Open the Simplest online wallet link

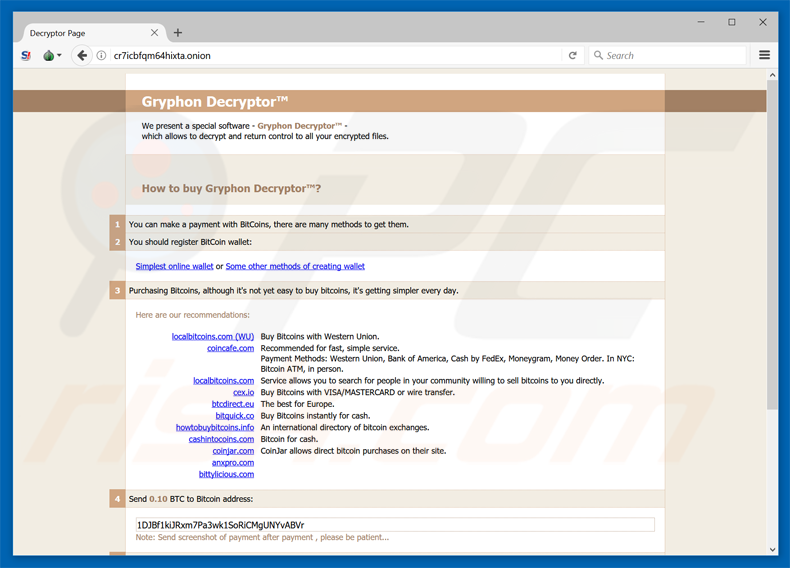pyautogui.click(x=174, y=266)
